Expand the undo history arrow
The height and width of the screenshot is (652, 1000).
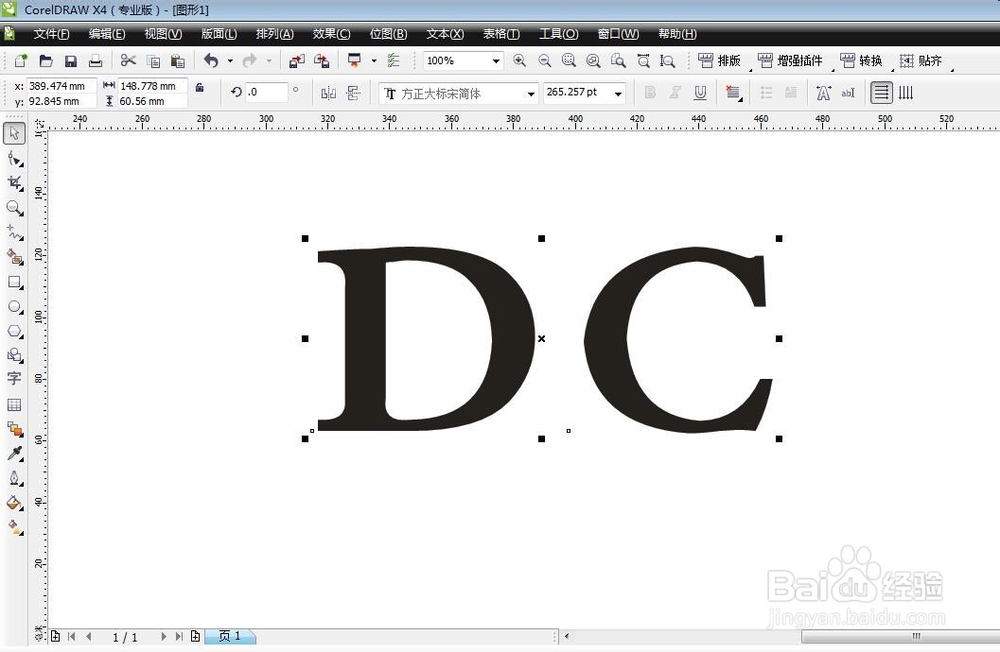230,61
